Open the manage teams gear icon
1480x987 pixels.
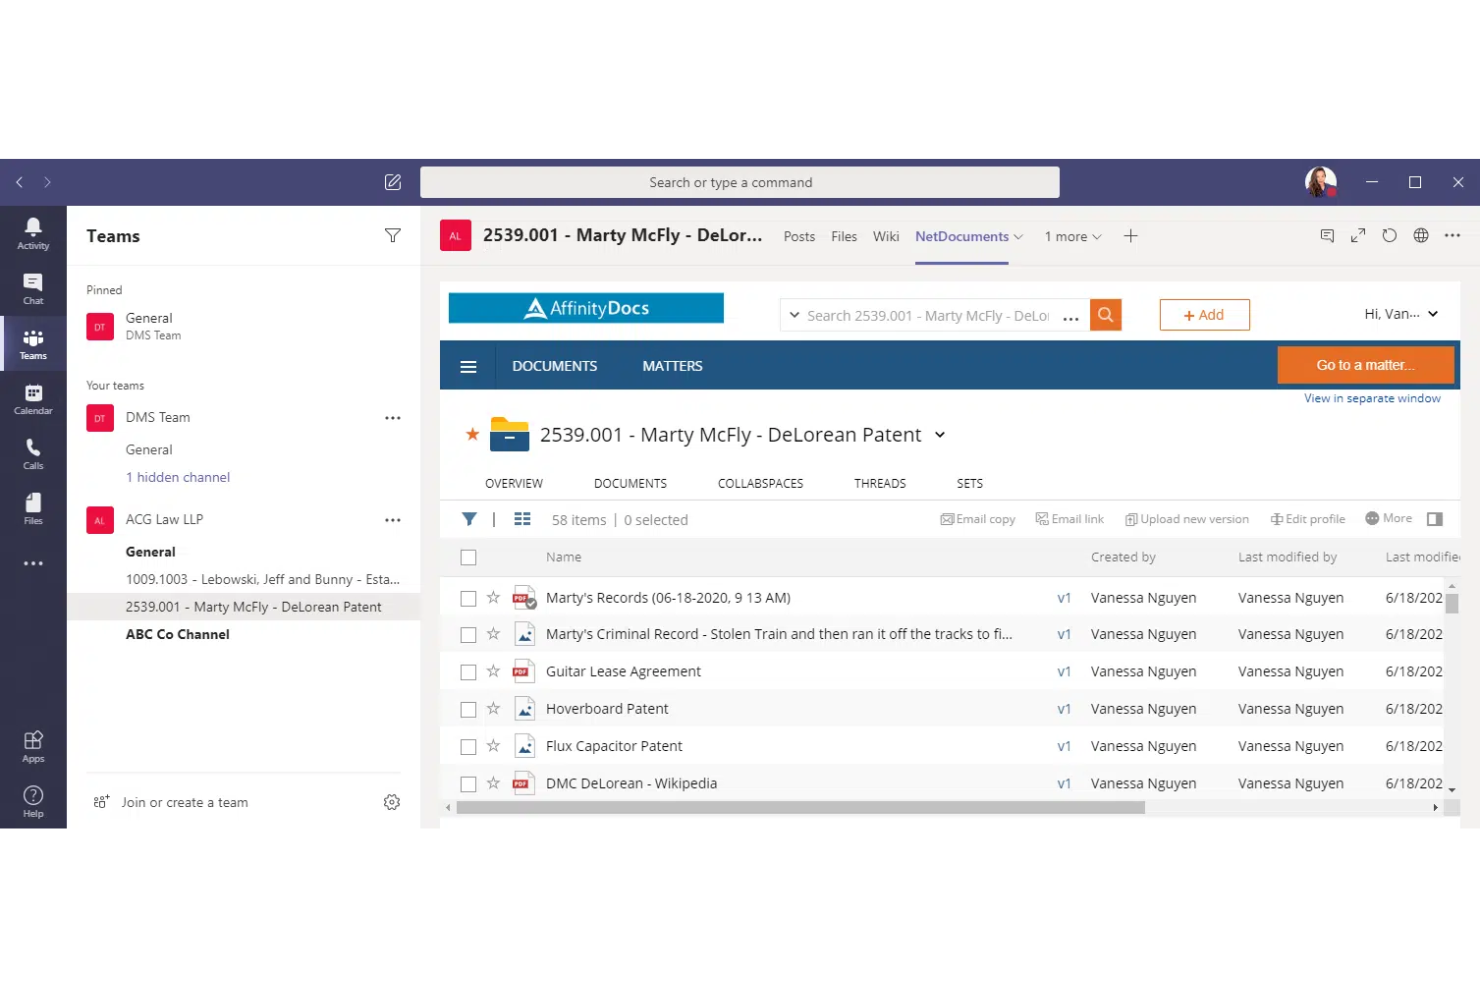392,802
